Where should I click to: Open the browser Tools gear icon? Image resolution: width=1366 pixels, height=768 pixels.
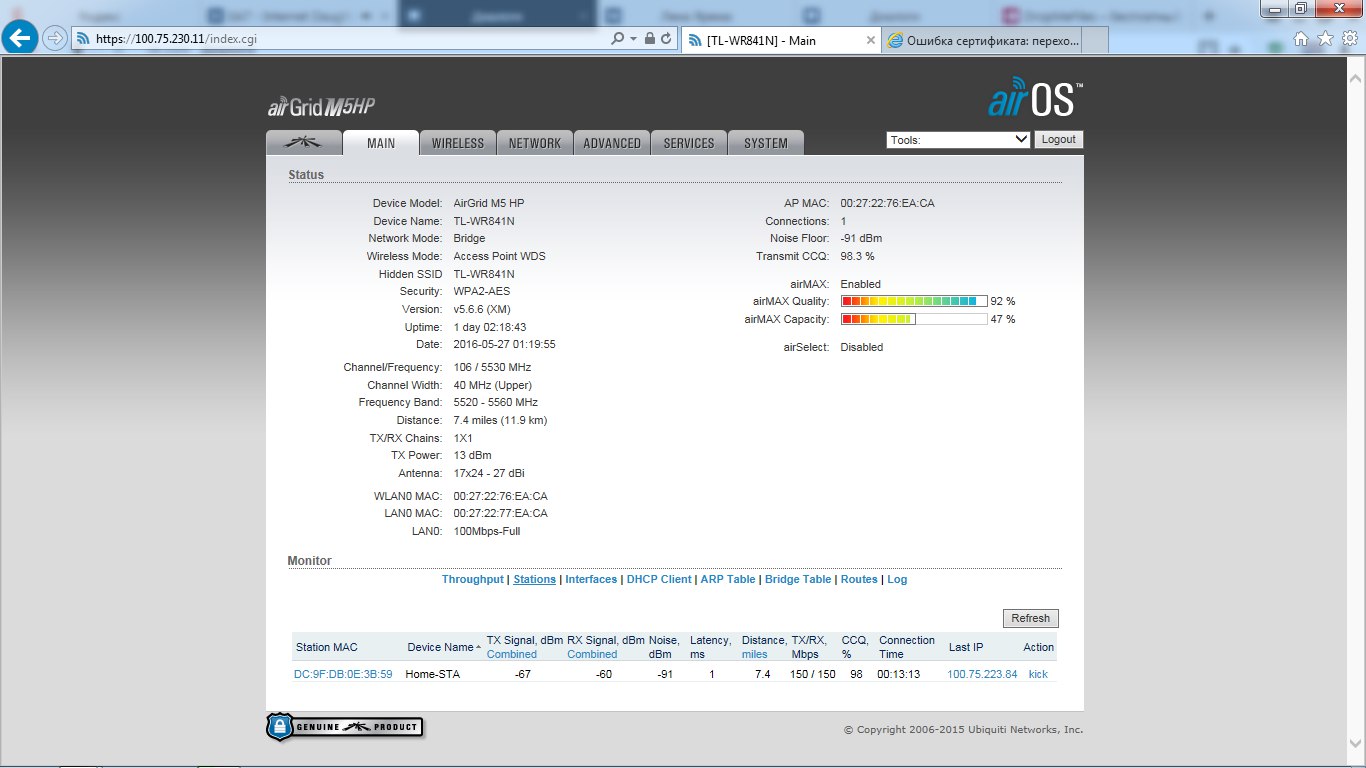(x=1349, y=38)
